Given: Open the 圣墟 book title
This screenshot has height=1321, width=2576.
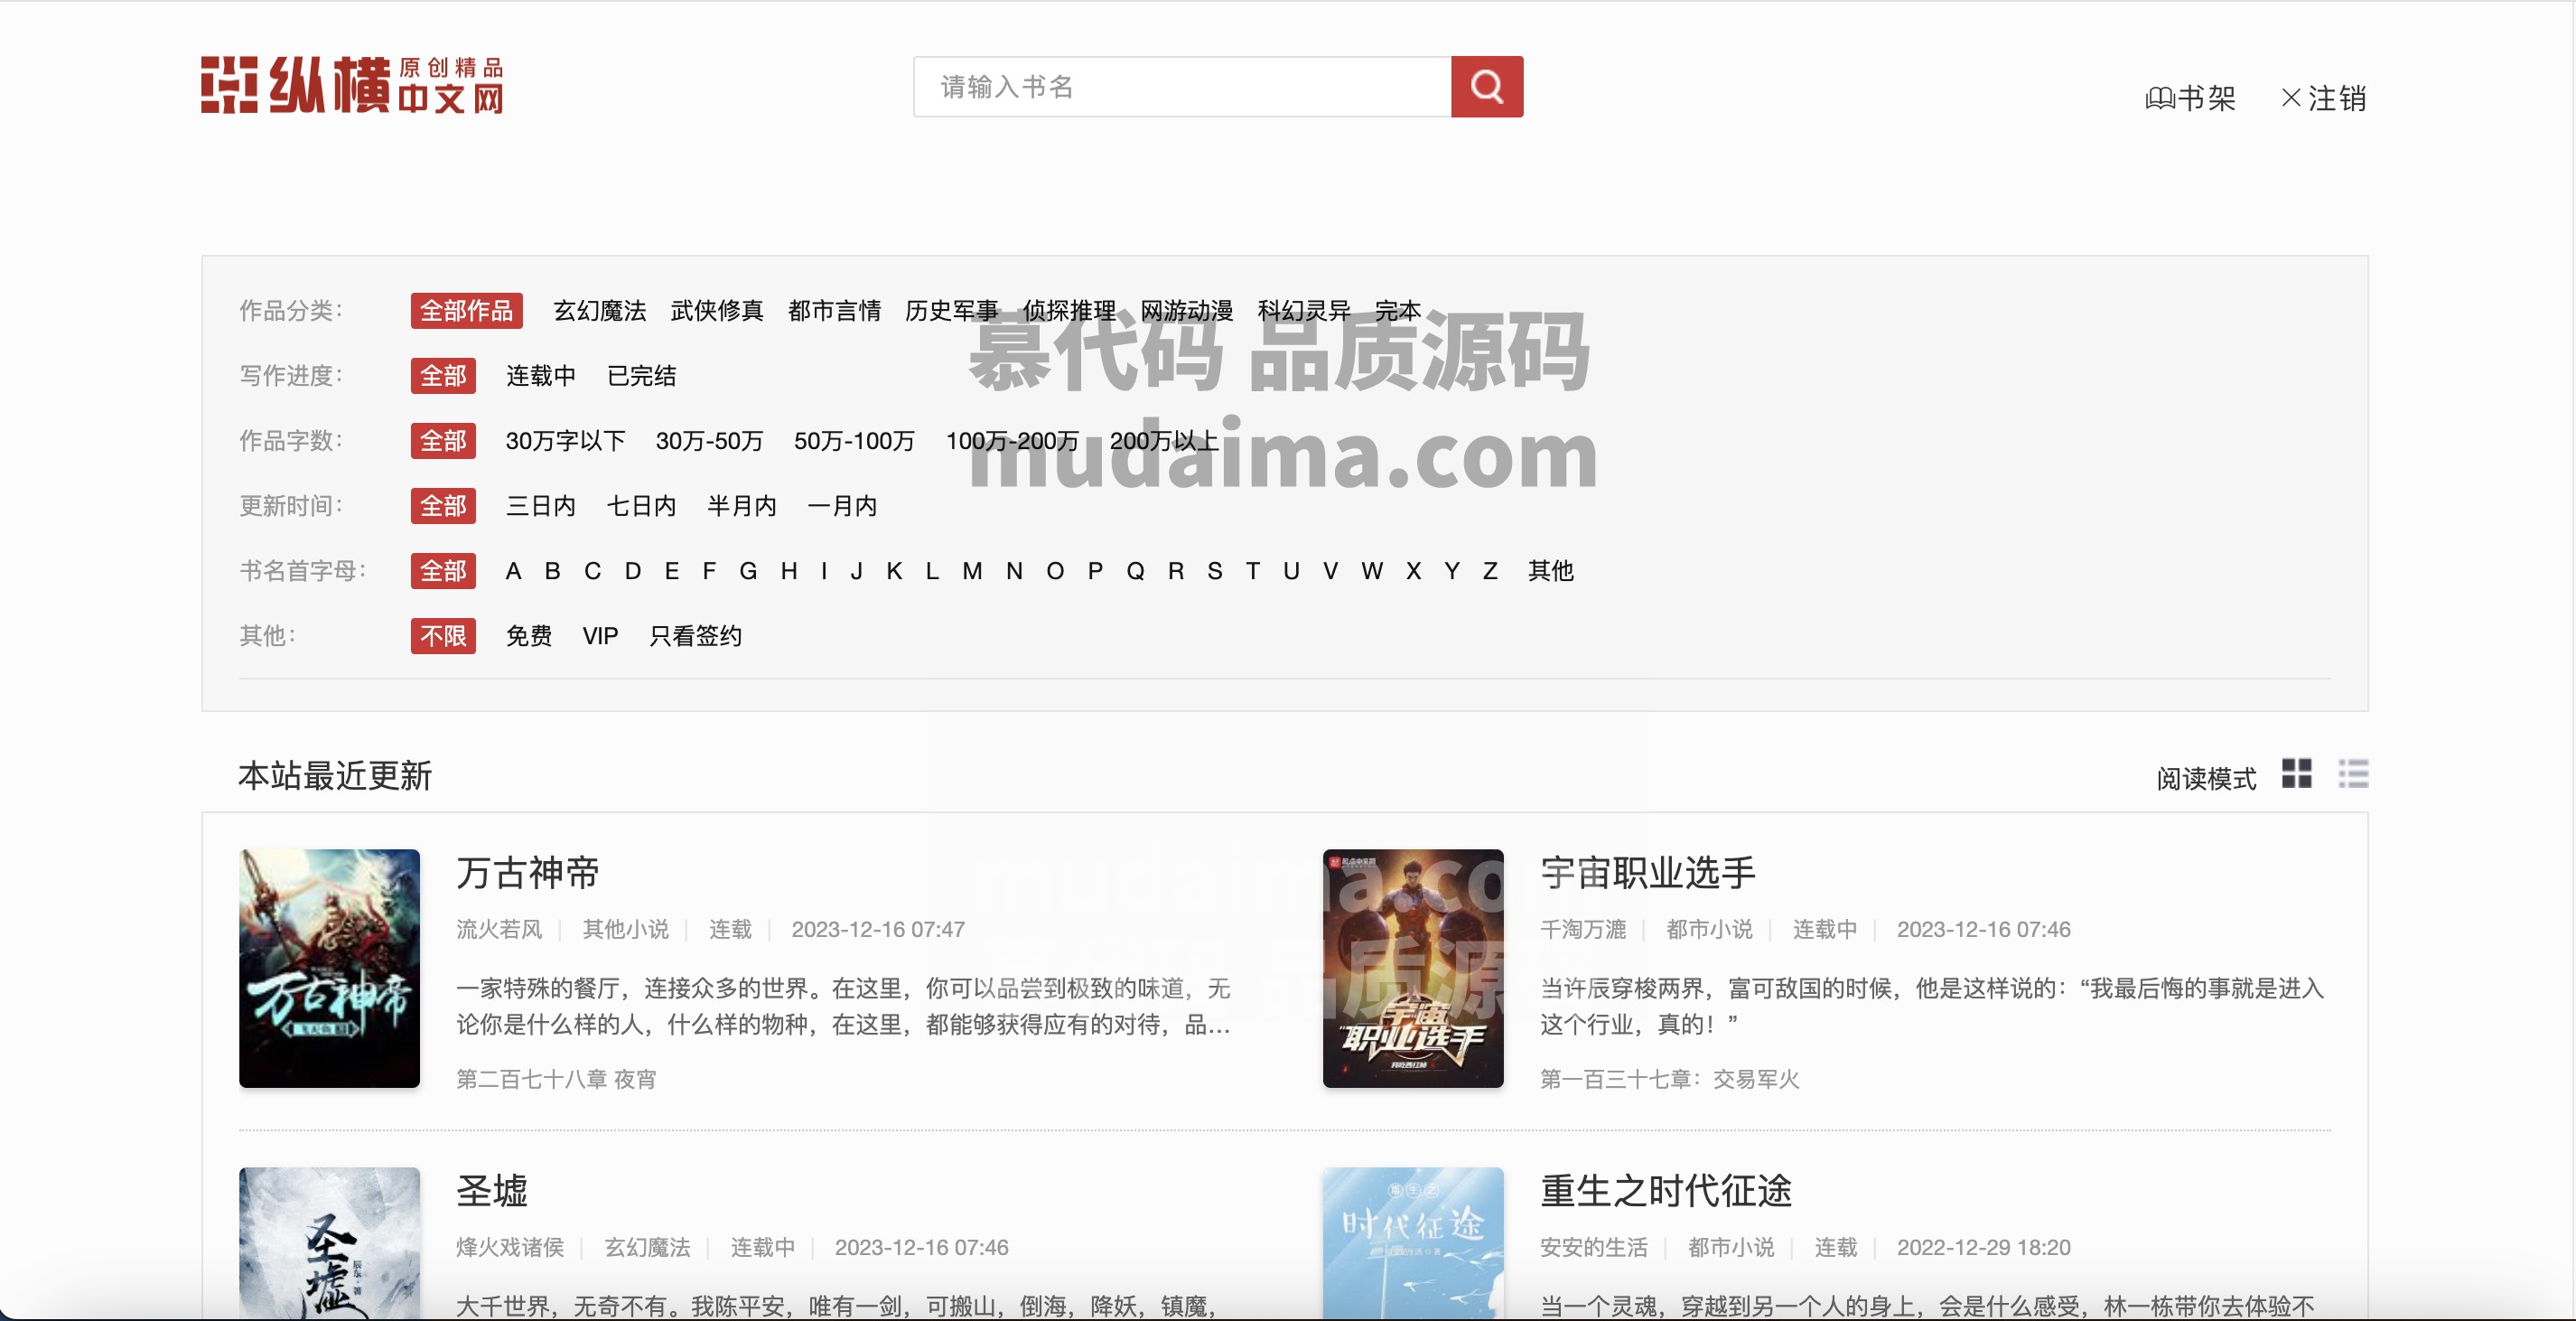Looking at the screenshot, I should coord(492,1191).
